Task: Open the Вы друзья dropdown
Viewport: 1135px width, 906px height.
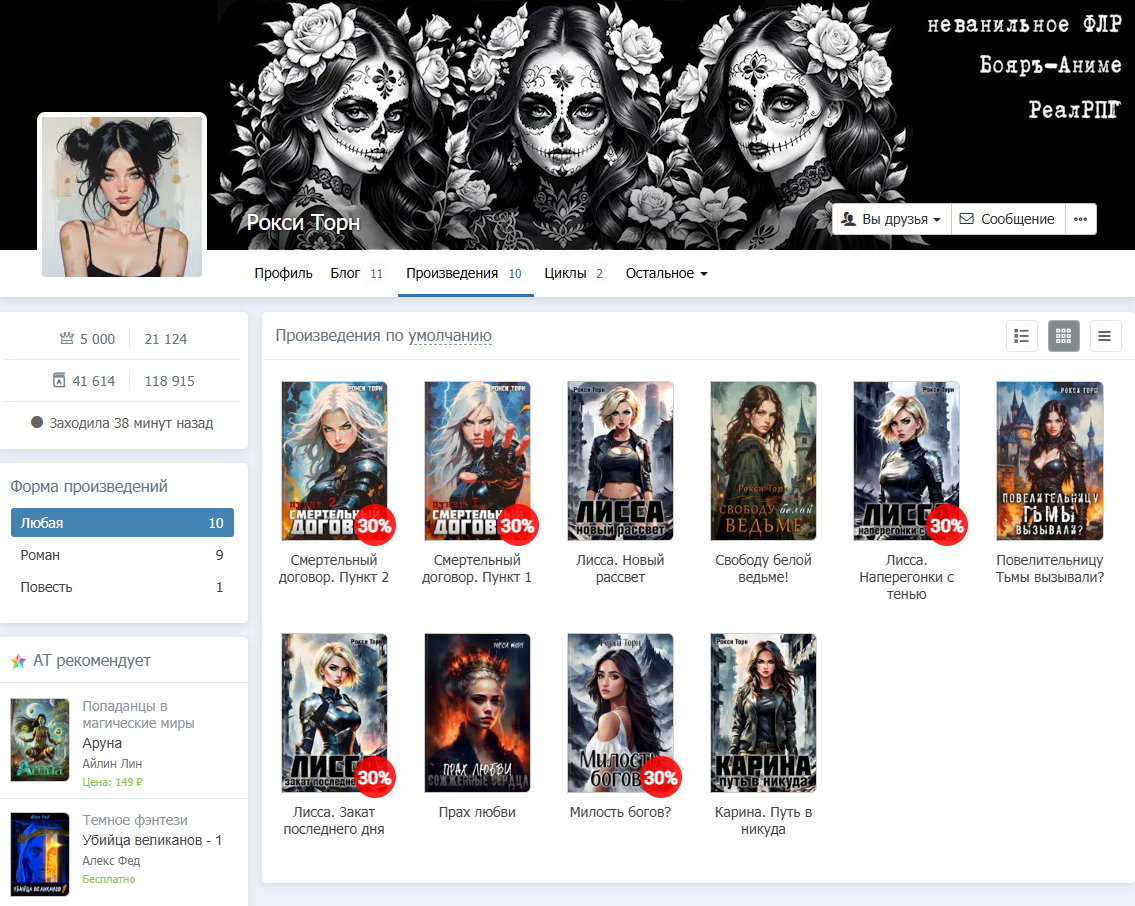Action: click(x=891, y=219)
